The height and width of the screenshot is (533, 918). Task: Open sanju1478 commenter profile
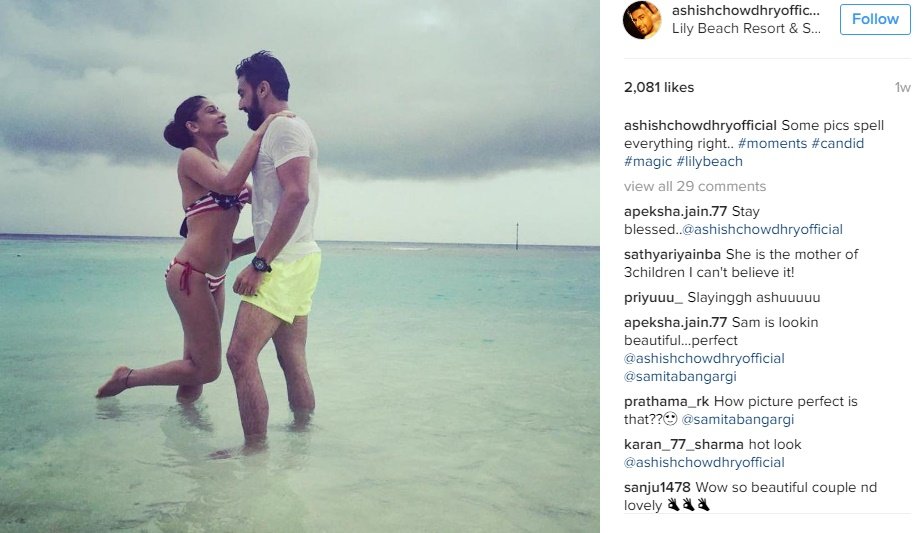[x=657, y=487]
